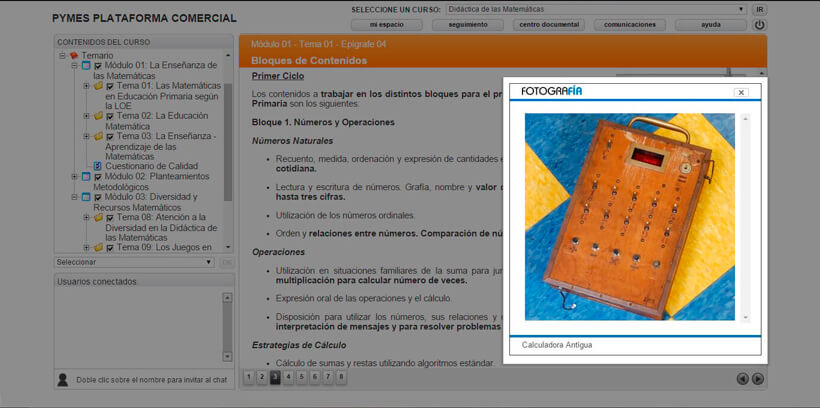Open the ayuda menu
The height and width of the screenshot is (408, 820).
click(x=711, y=25)
